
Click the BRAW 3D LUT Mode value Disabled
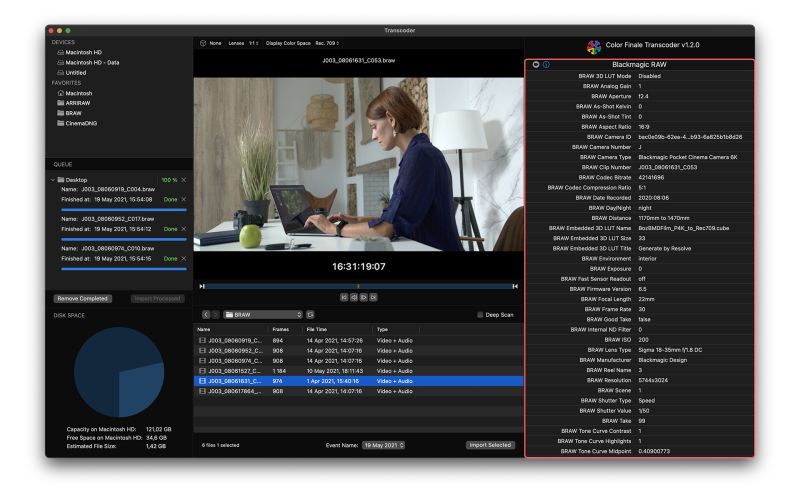pyautogui.click(x=649, y=76)
